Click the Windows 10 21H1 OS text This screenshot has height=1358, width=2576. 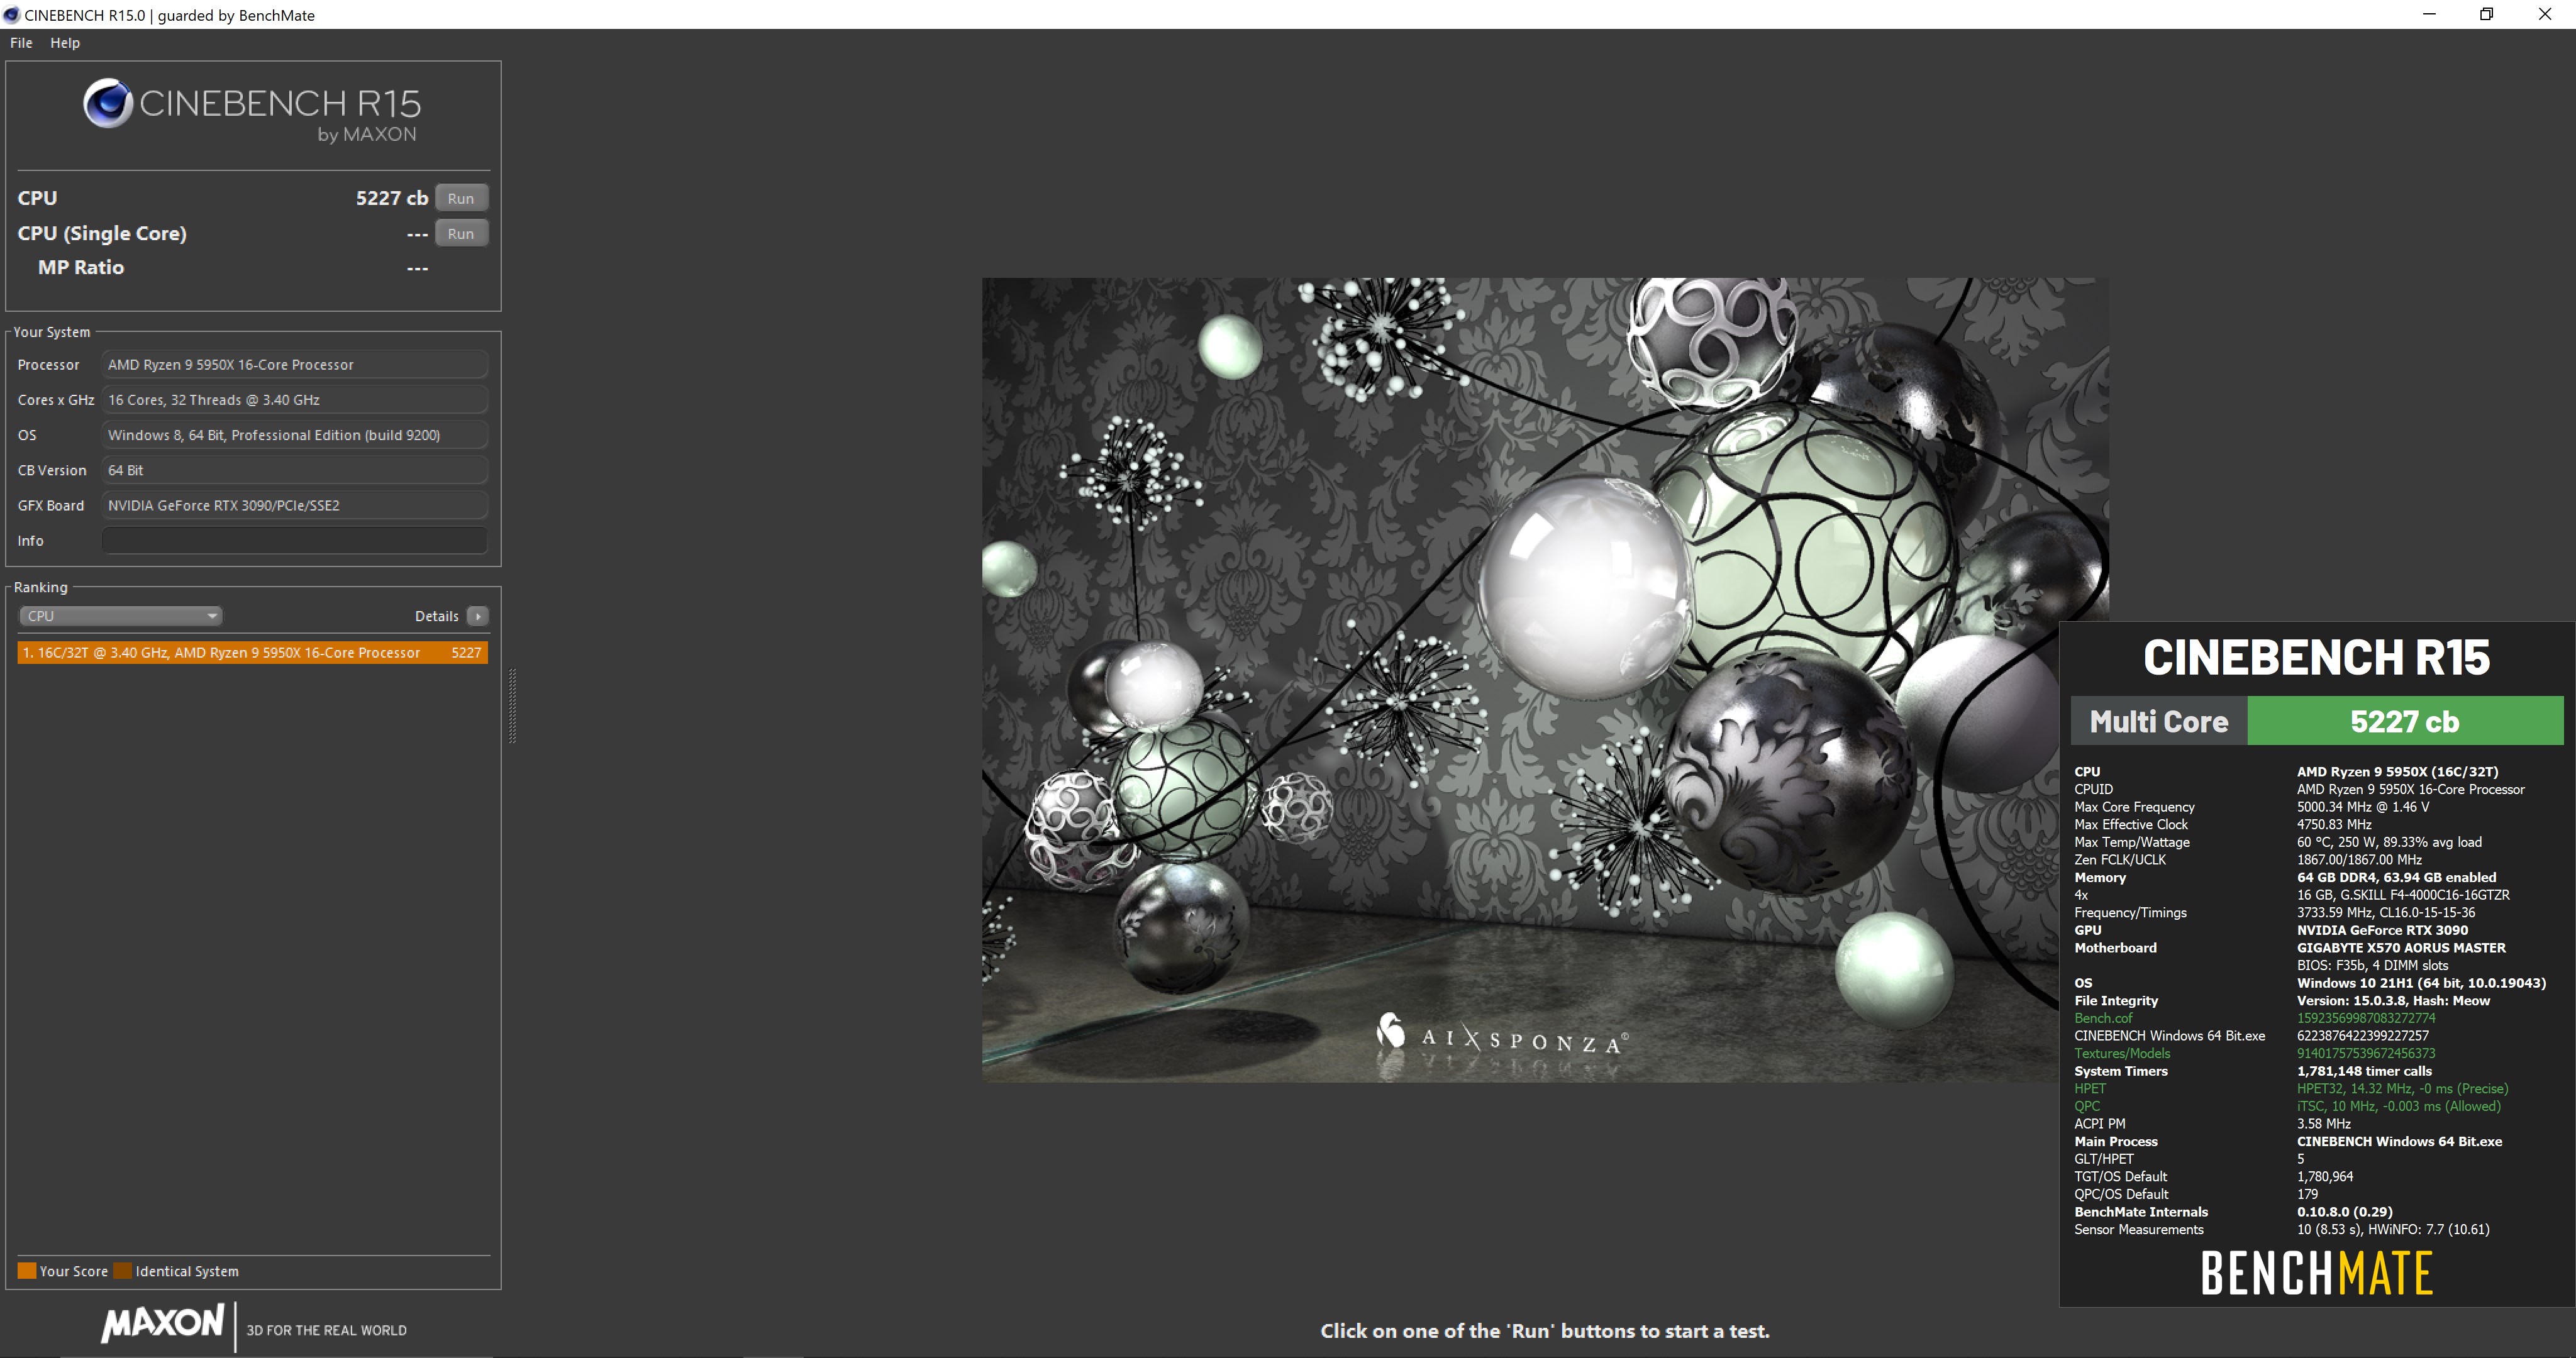(2421, 982)
